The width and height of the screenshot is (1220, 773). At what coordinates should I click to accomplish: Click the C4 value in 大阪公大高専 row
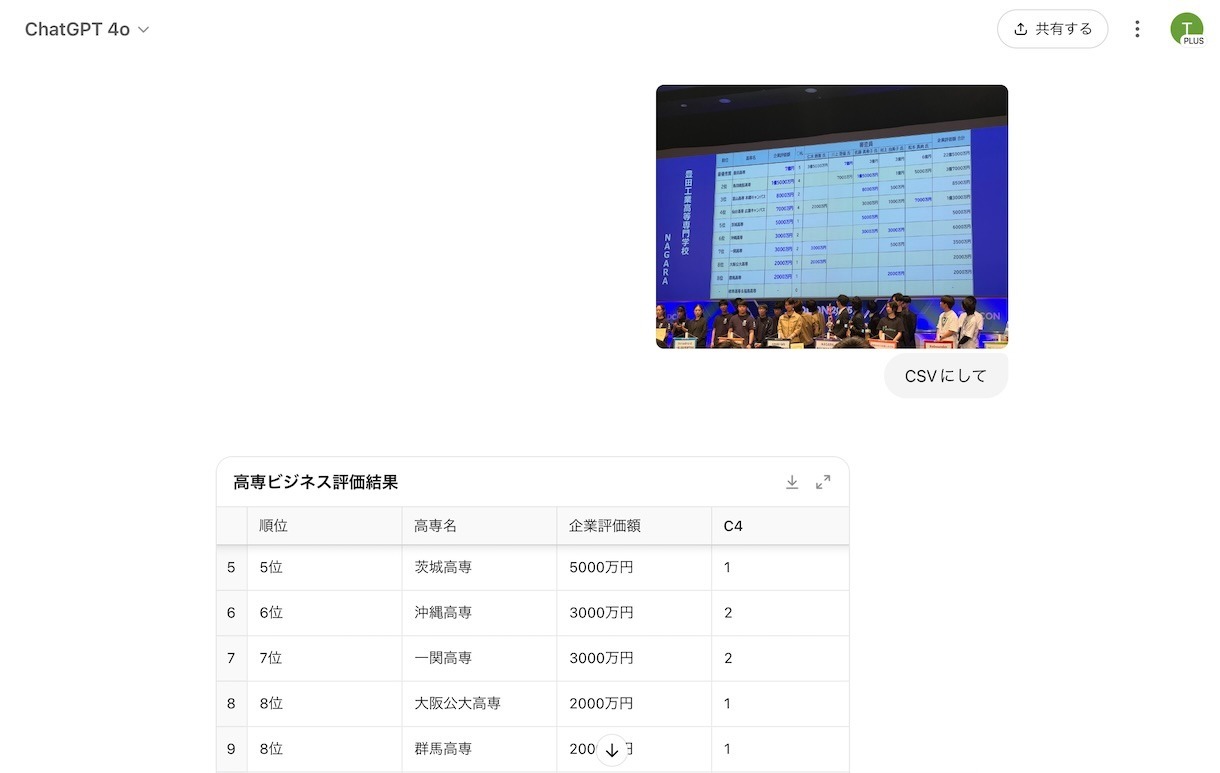tap(780, 703)
